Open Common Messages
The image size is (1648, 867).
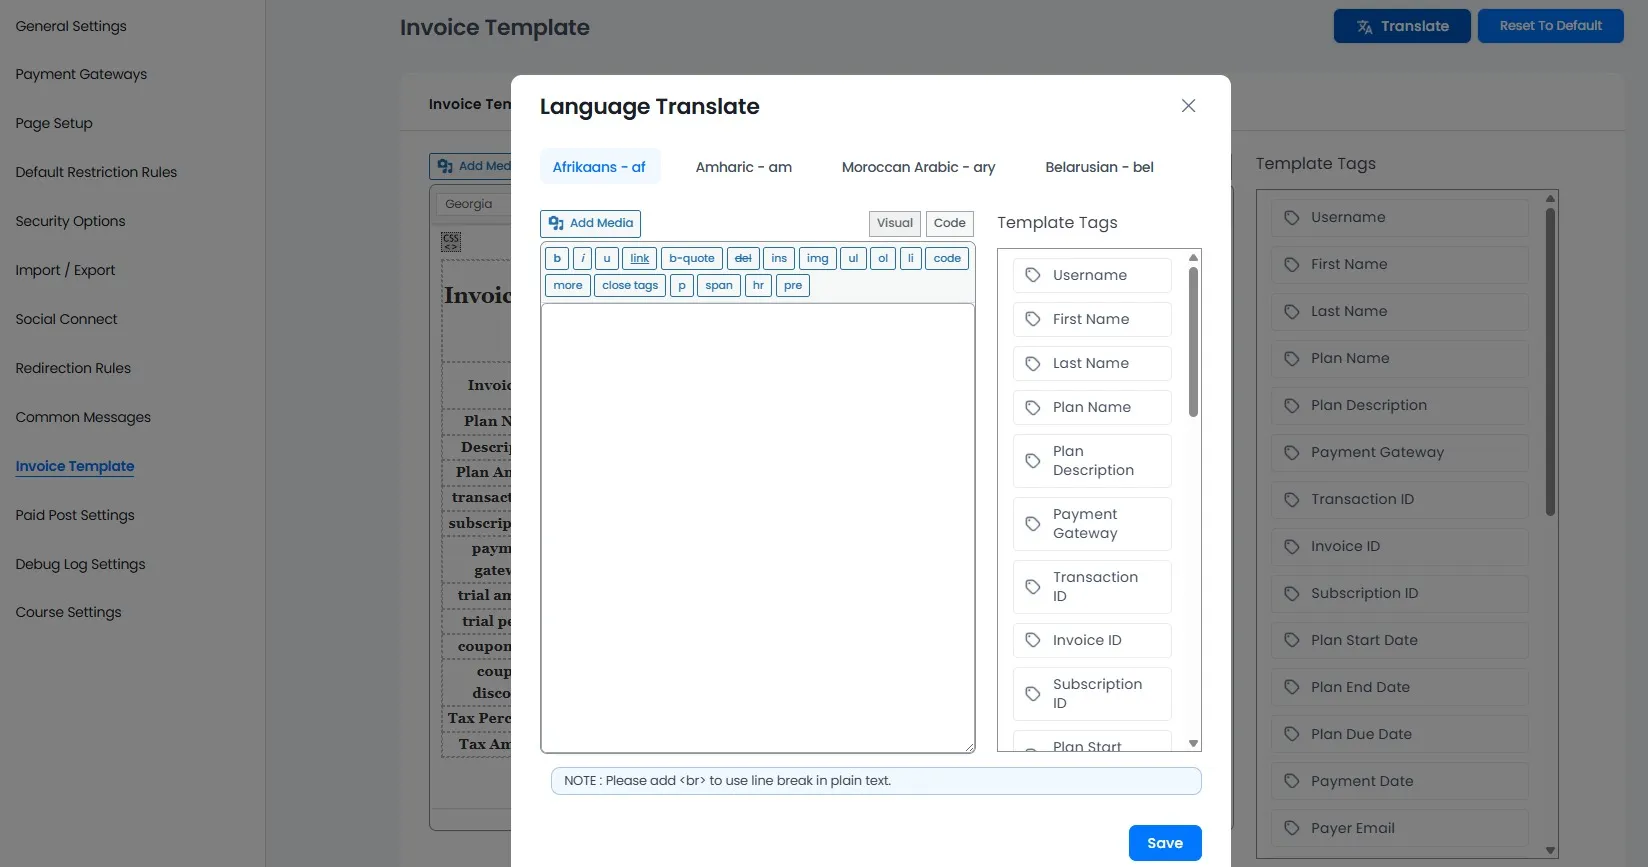(83, 417)
